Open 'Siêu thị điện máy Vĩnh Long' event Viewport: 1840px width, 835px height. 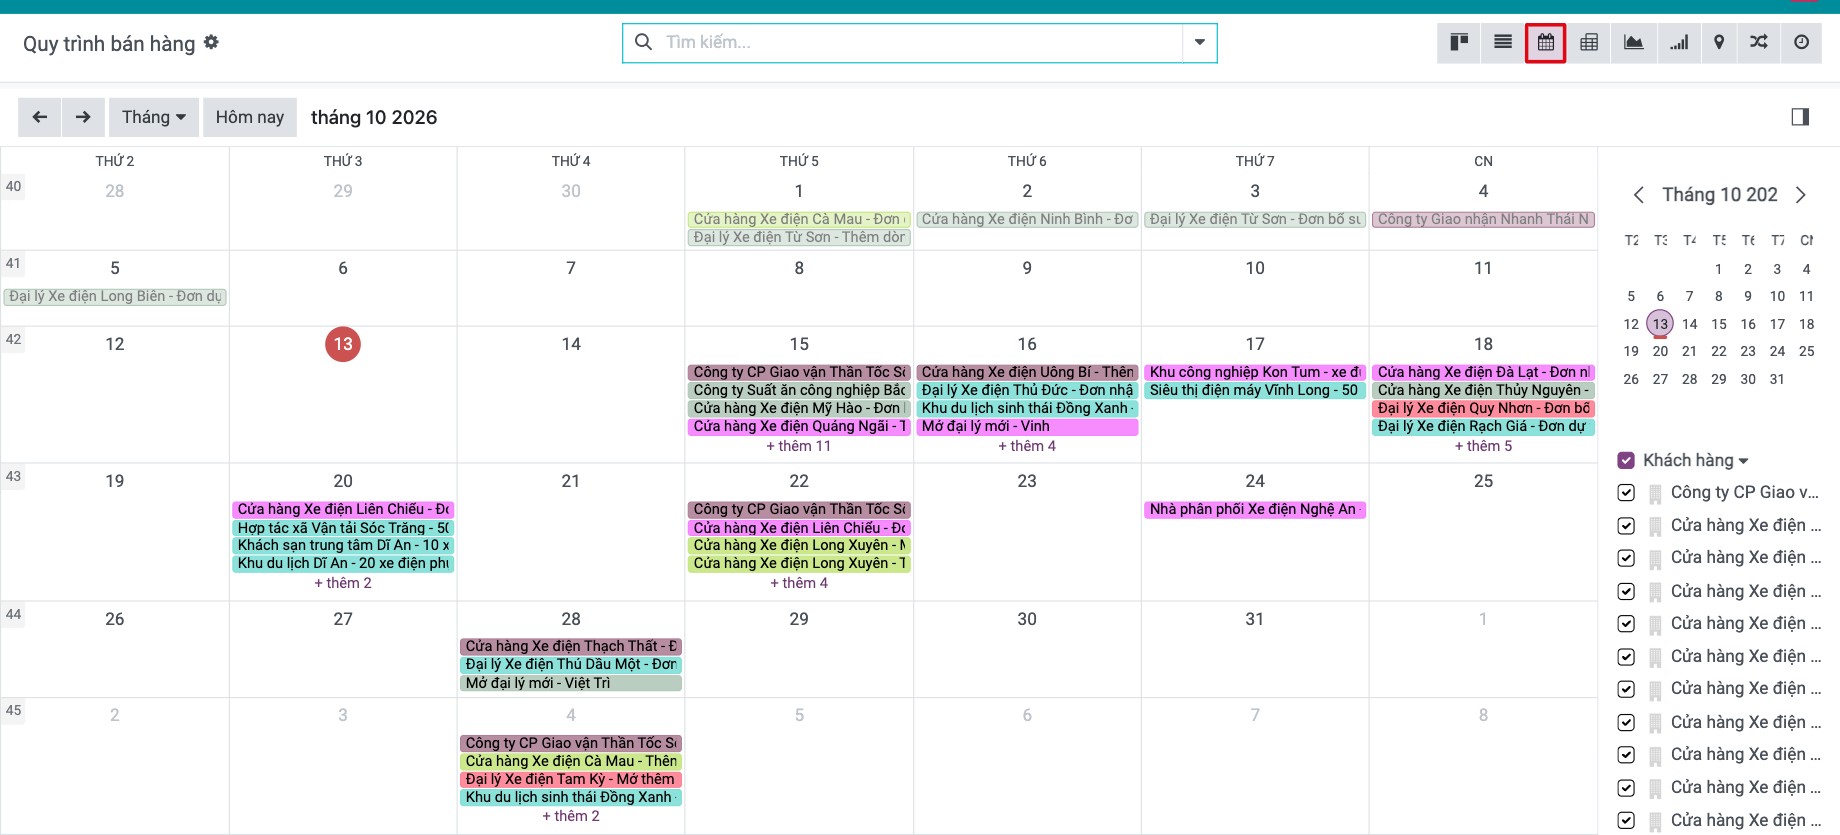tap(1255, 390)
